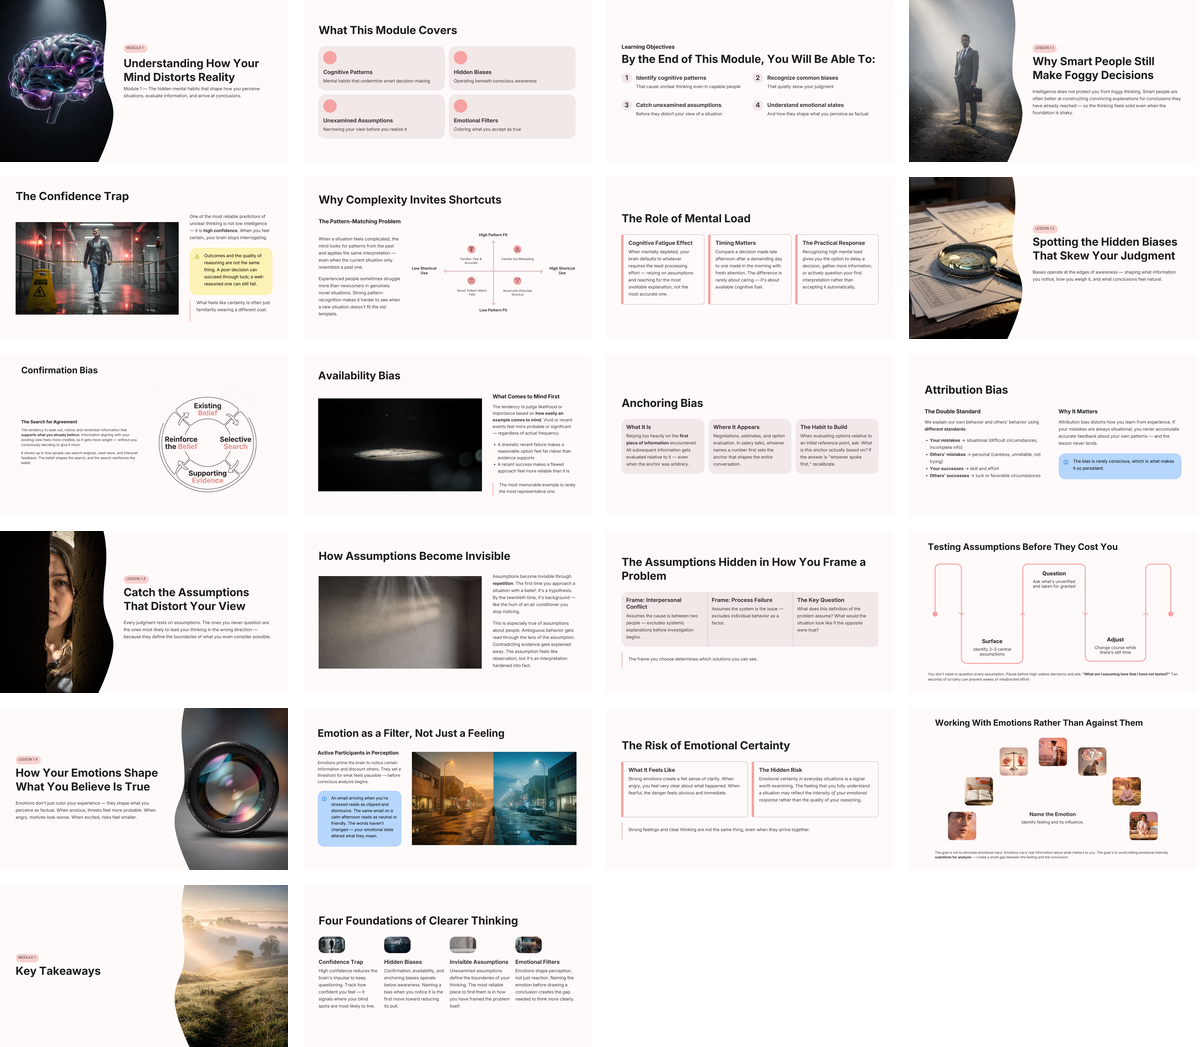Click the small image above Hidden Biases foundations column

(x=397, y=945)
